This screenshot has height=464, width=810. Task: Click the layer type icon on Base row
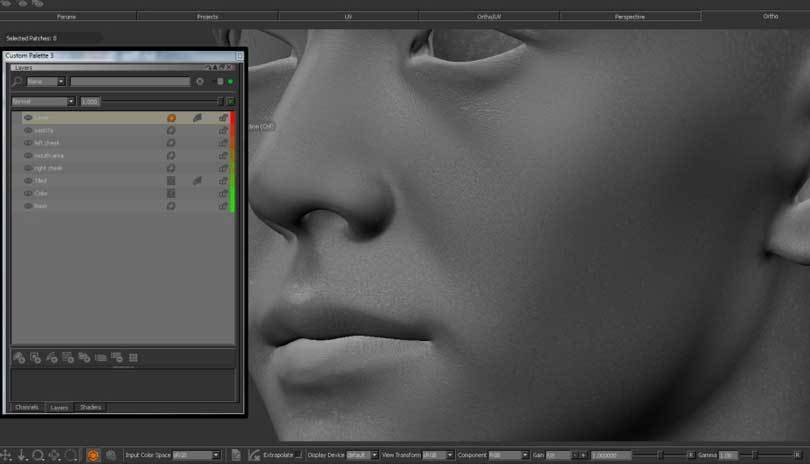tap(171, 206)
